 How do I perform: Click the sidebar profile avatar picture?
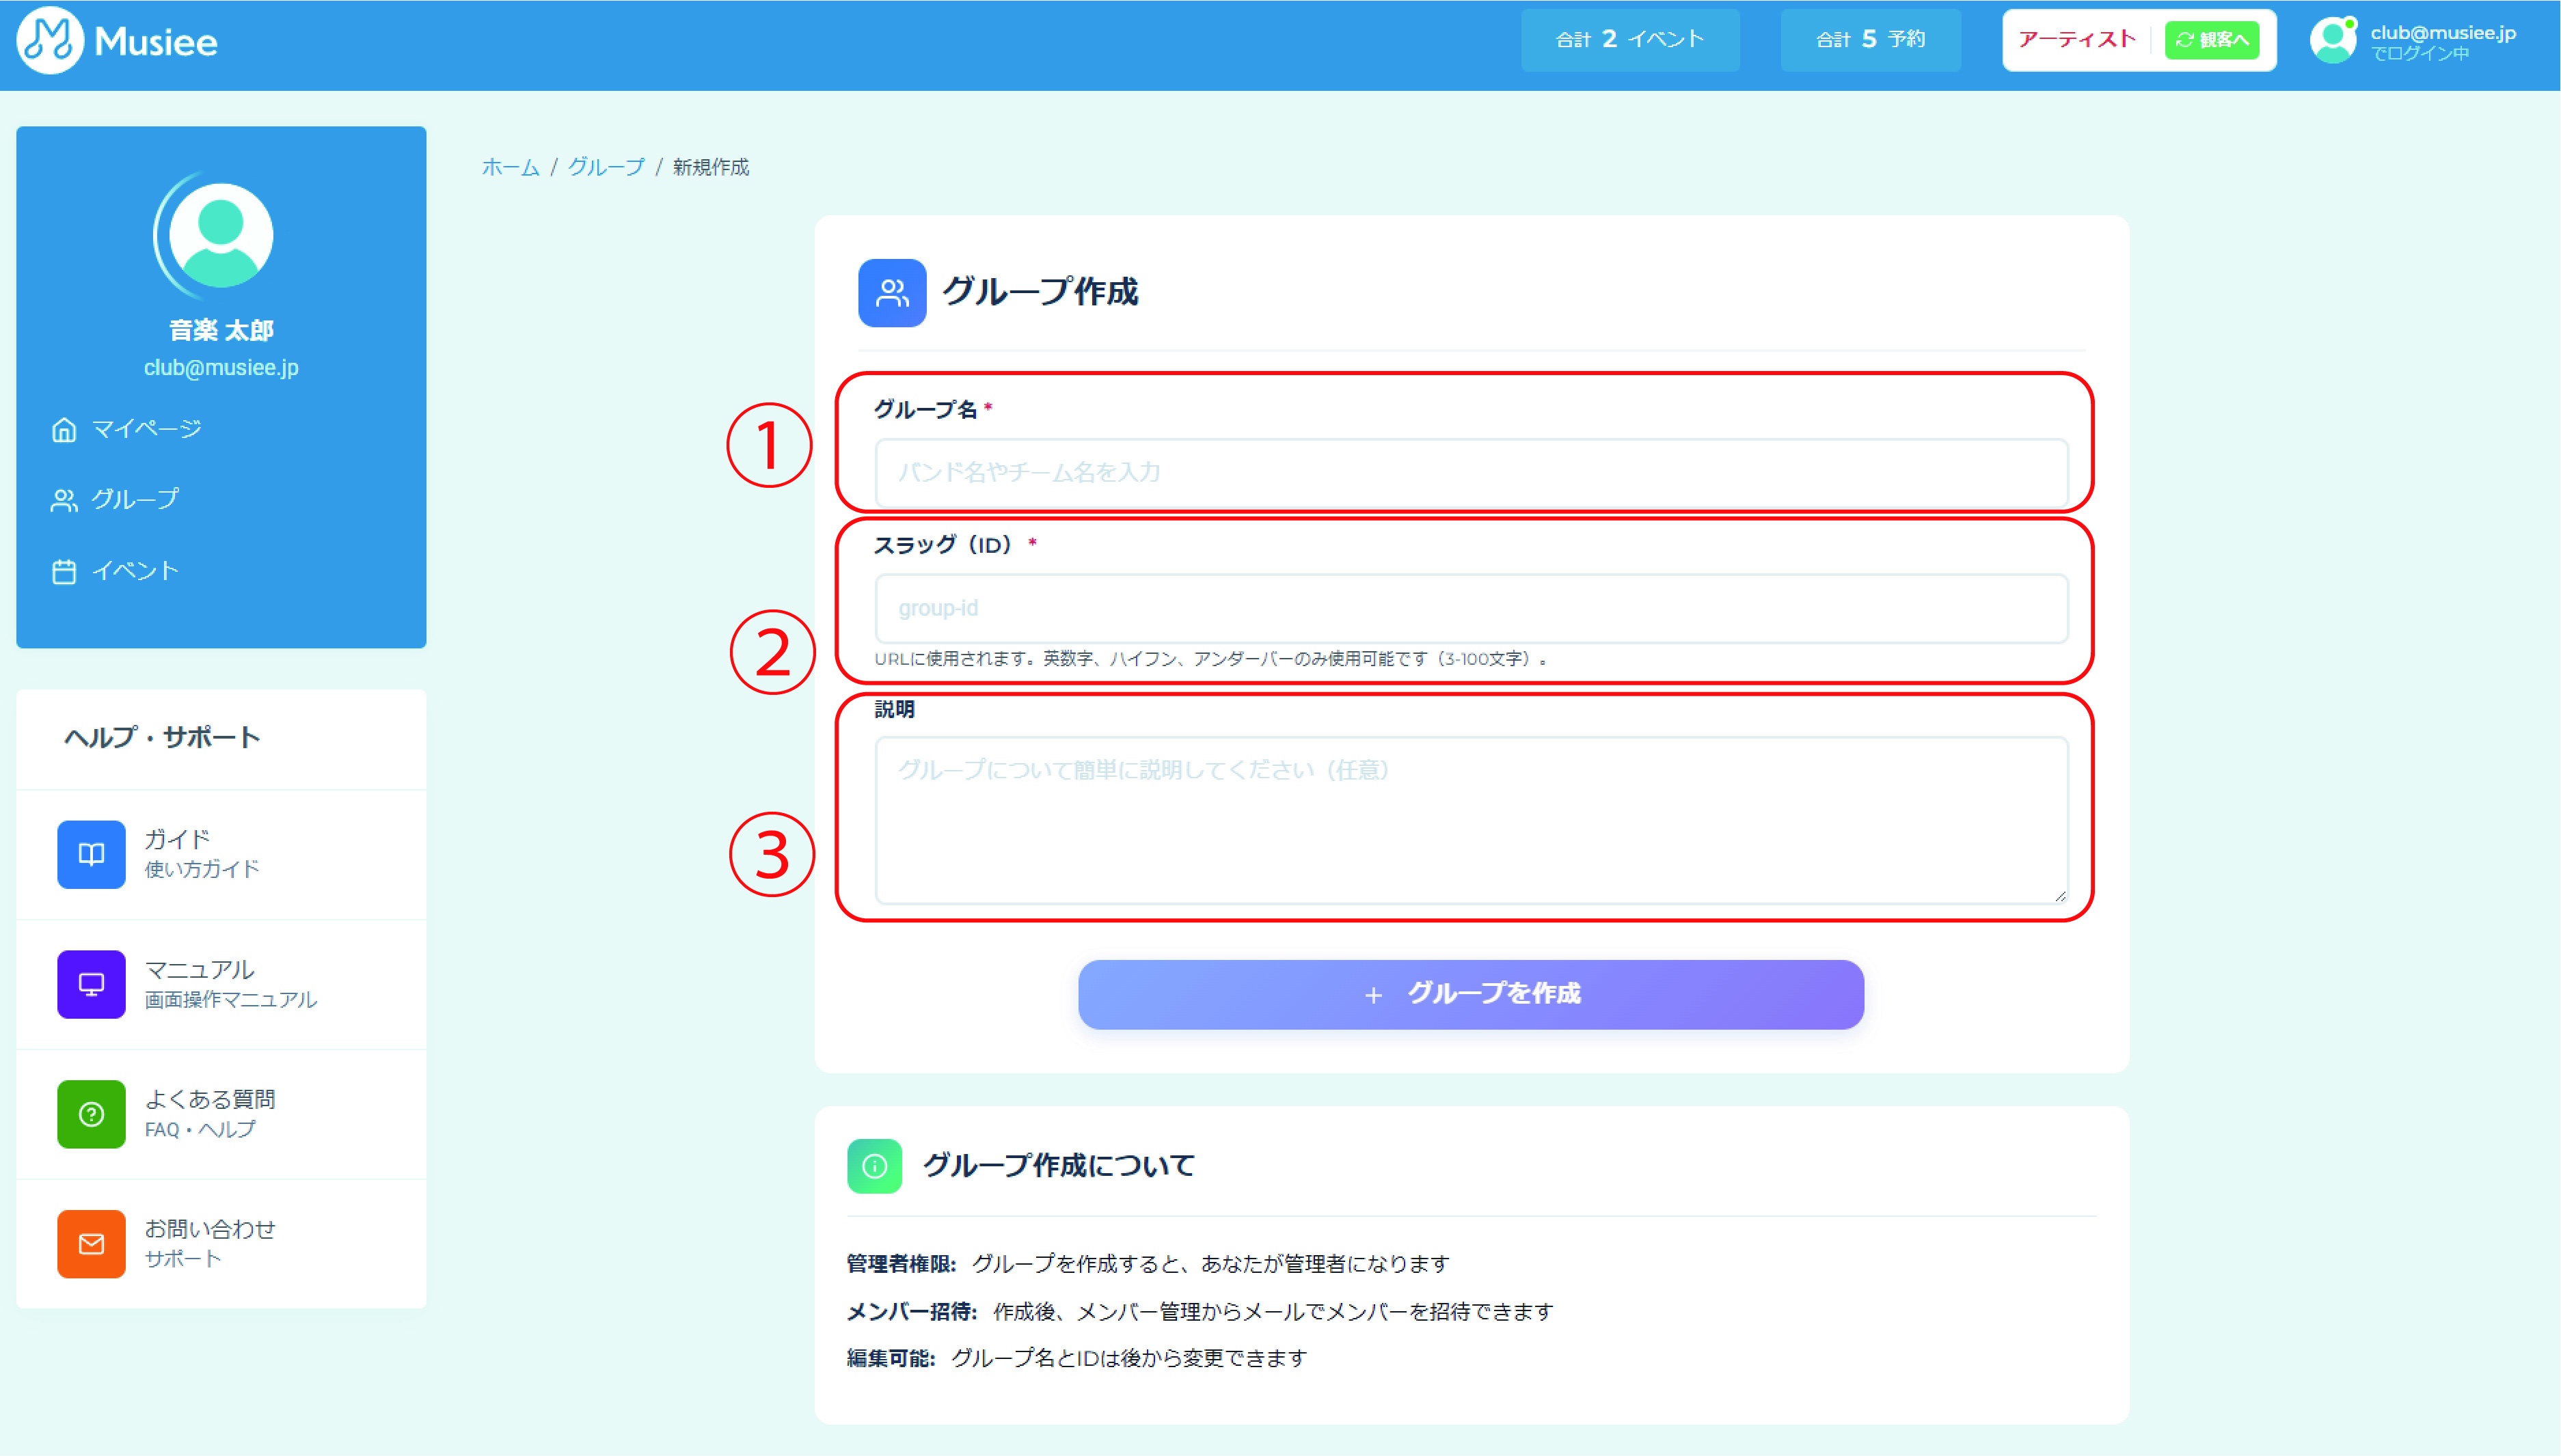(x=221, y=236)
